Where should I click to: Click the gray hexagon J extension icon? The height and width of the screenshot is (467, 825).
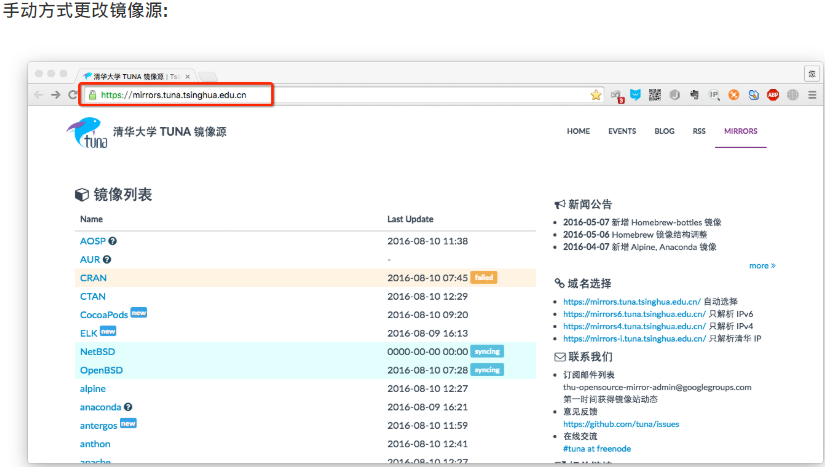point(675,95)
